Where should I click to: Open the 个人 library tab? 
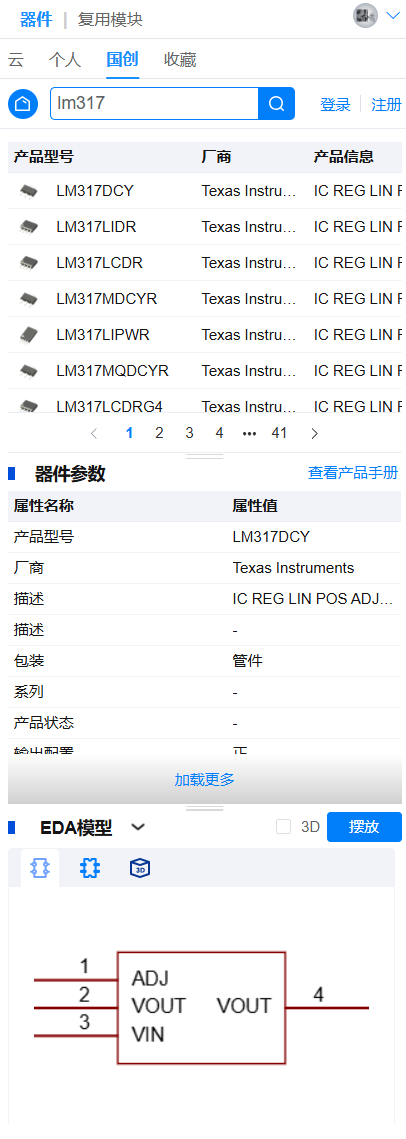65,60
